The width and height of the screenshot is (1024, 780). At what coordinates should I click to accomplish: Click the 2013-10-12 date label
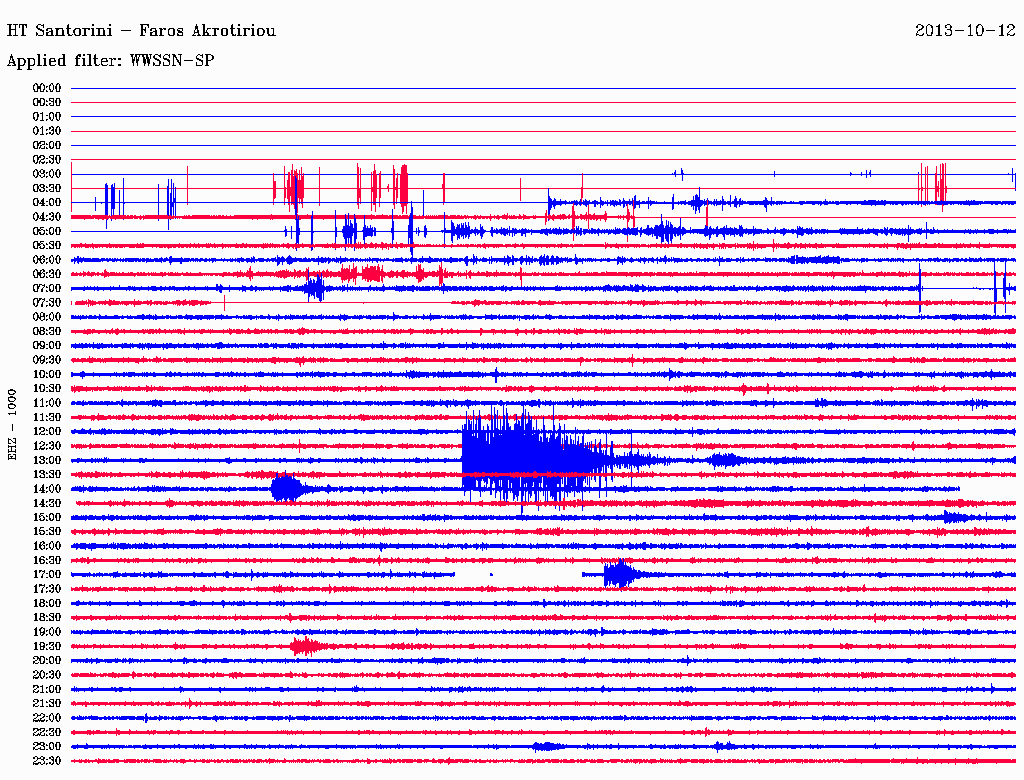click(x=965, y=31)
